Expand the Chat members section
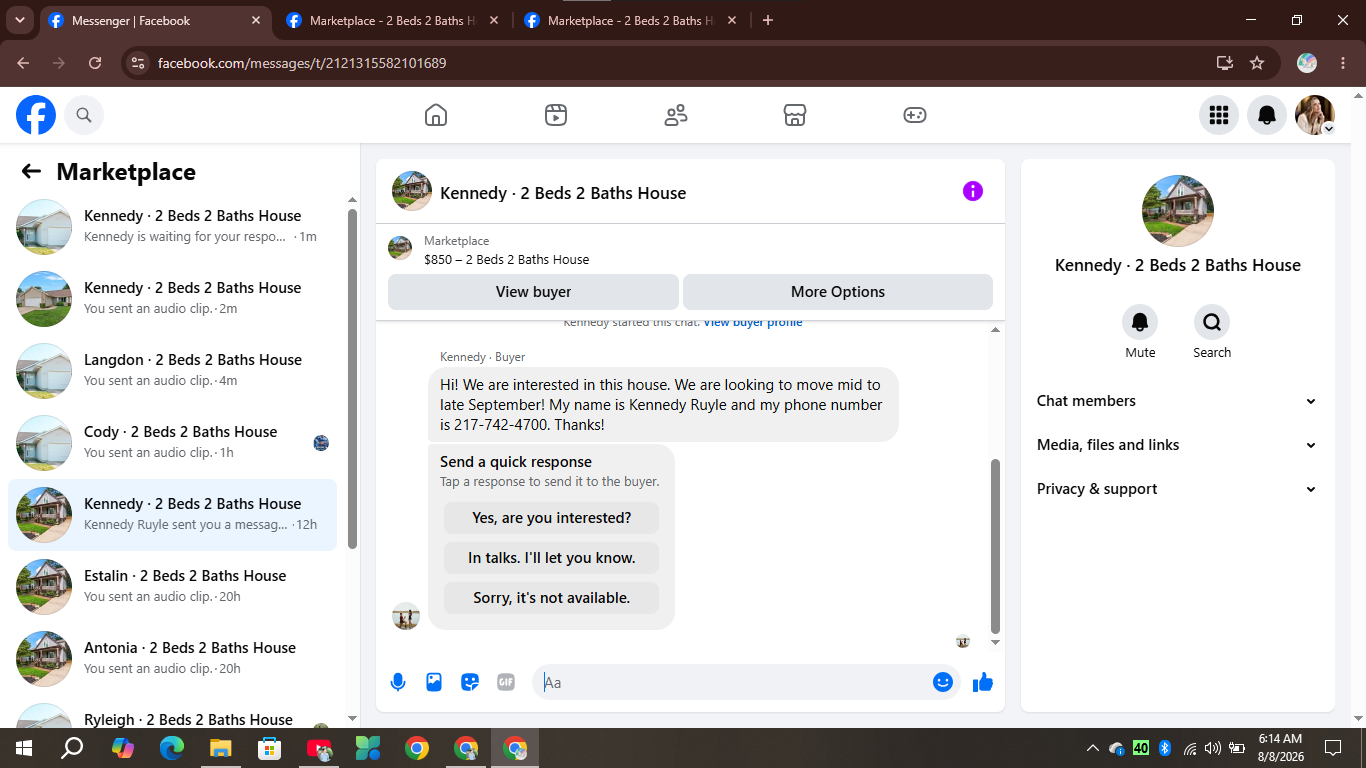Screen dimensions: 1366x768 (1178, 401)
